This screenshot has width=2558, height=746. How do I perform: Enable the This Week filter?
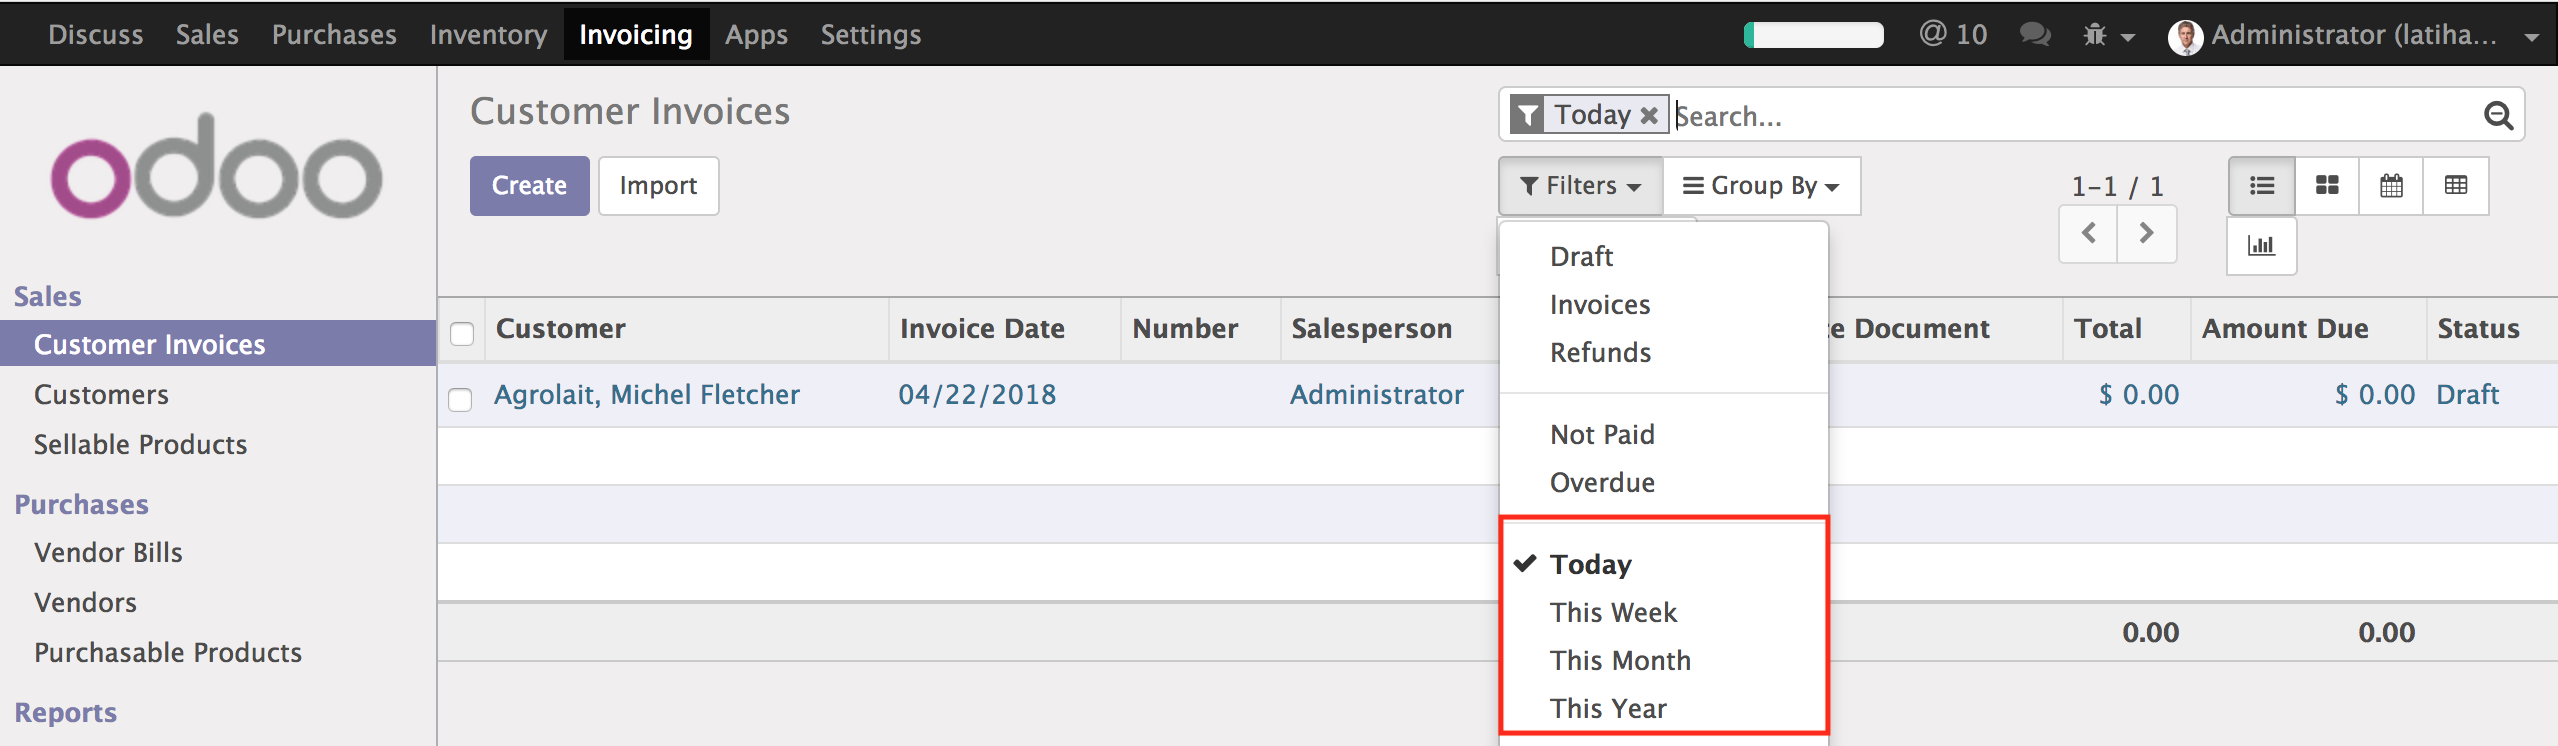[1613, 612]
